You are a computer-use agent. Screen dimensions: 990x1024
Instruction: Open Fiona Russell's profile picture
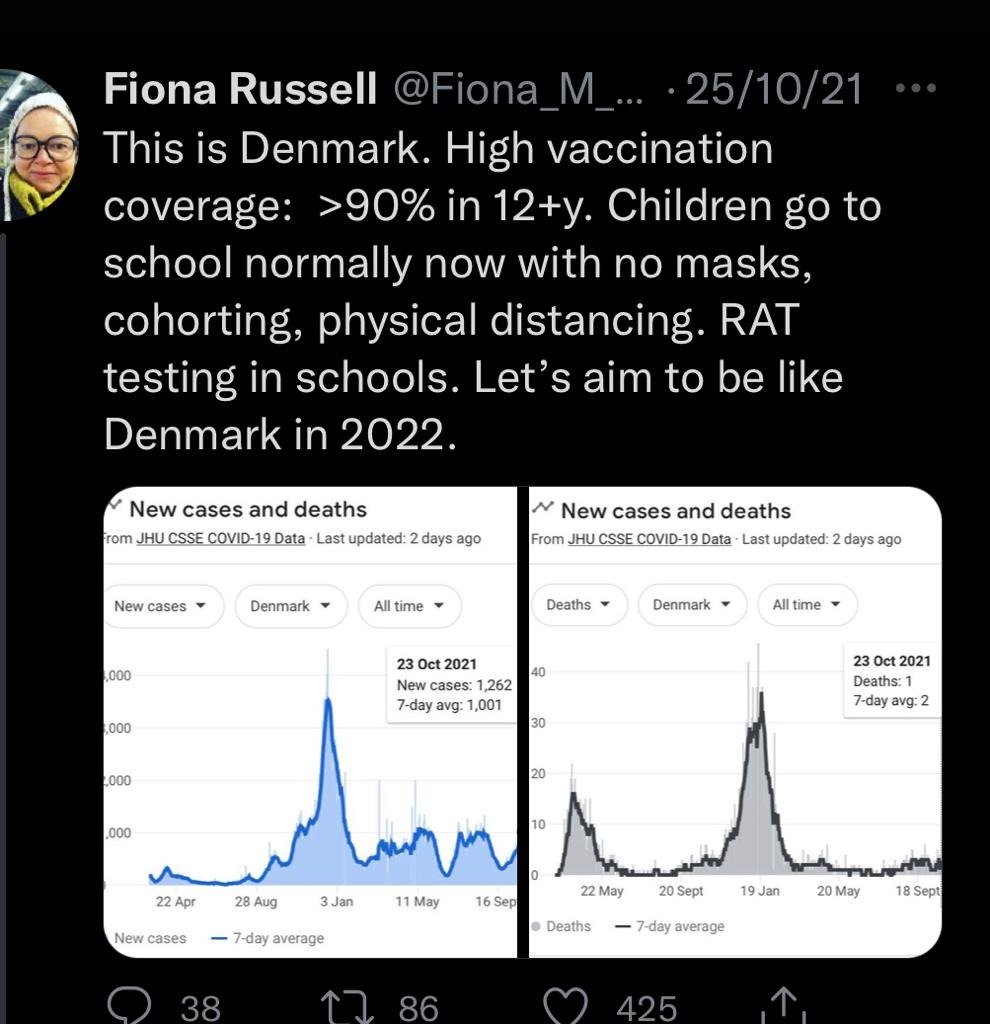(x=38, y=145)
